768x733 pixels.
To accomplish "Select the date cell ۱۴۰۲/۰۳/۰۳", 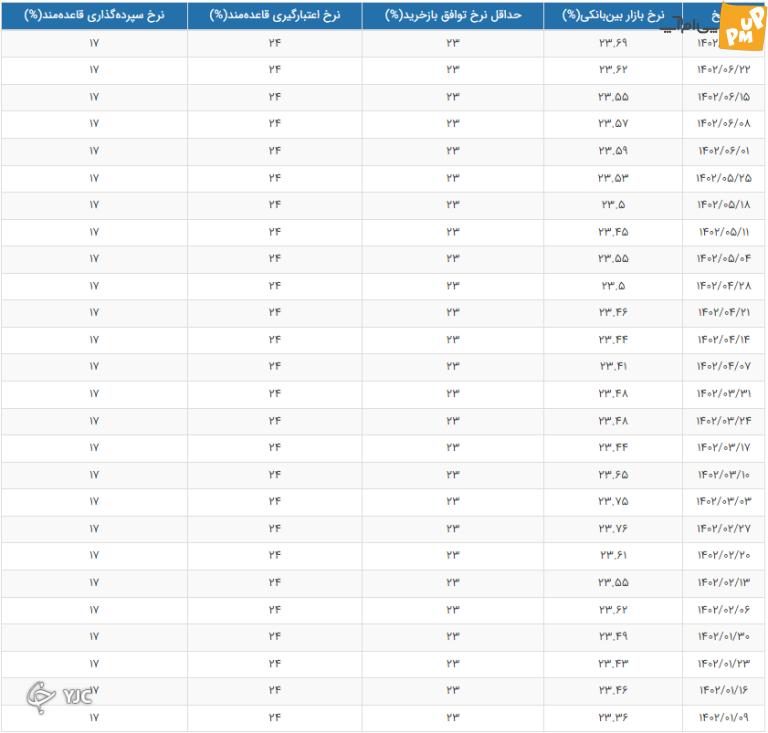I will point(724,501).
